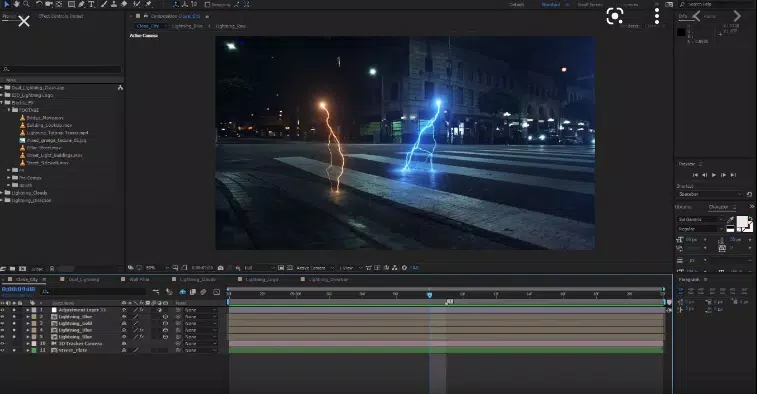Hide the Adjustment Layer 33 layer
This screenshot has height=394, width=757.
3,310
